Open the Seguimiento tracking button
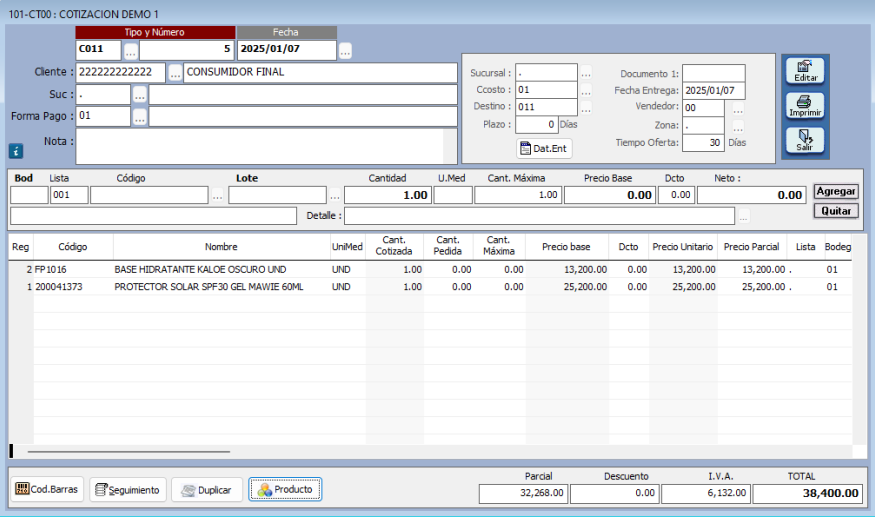Image resolution: width=875 pixels, height=517 pixels. pyautogui.click(x=128, y=490)
